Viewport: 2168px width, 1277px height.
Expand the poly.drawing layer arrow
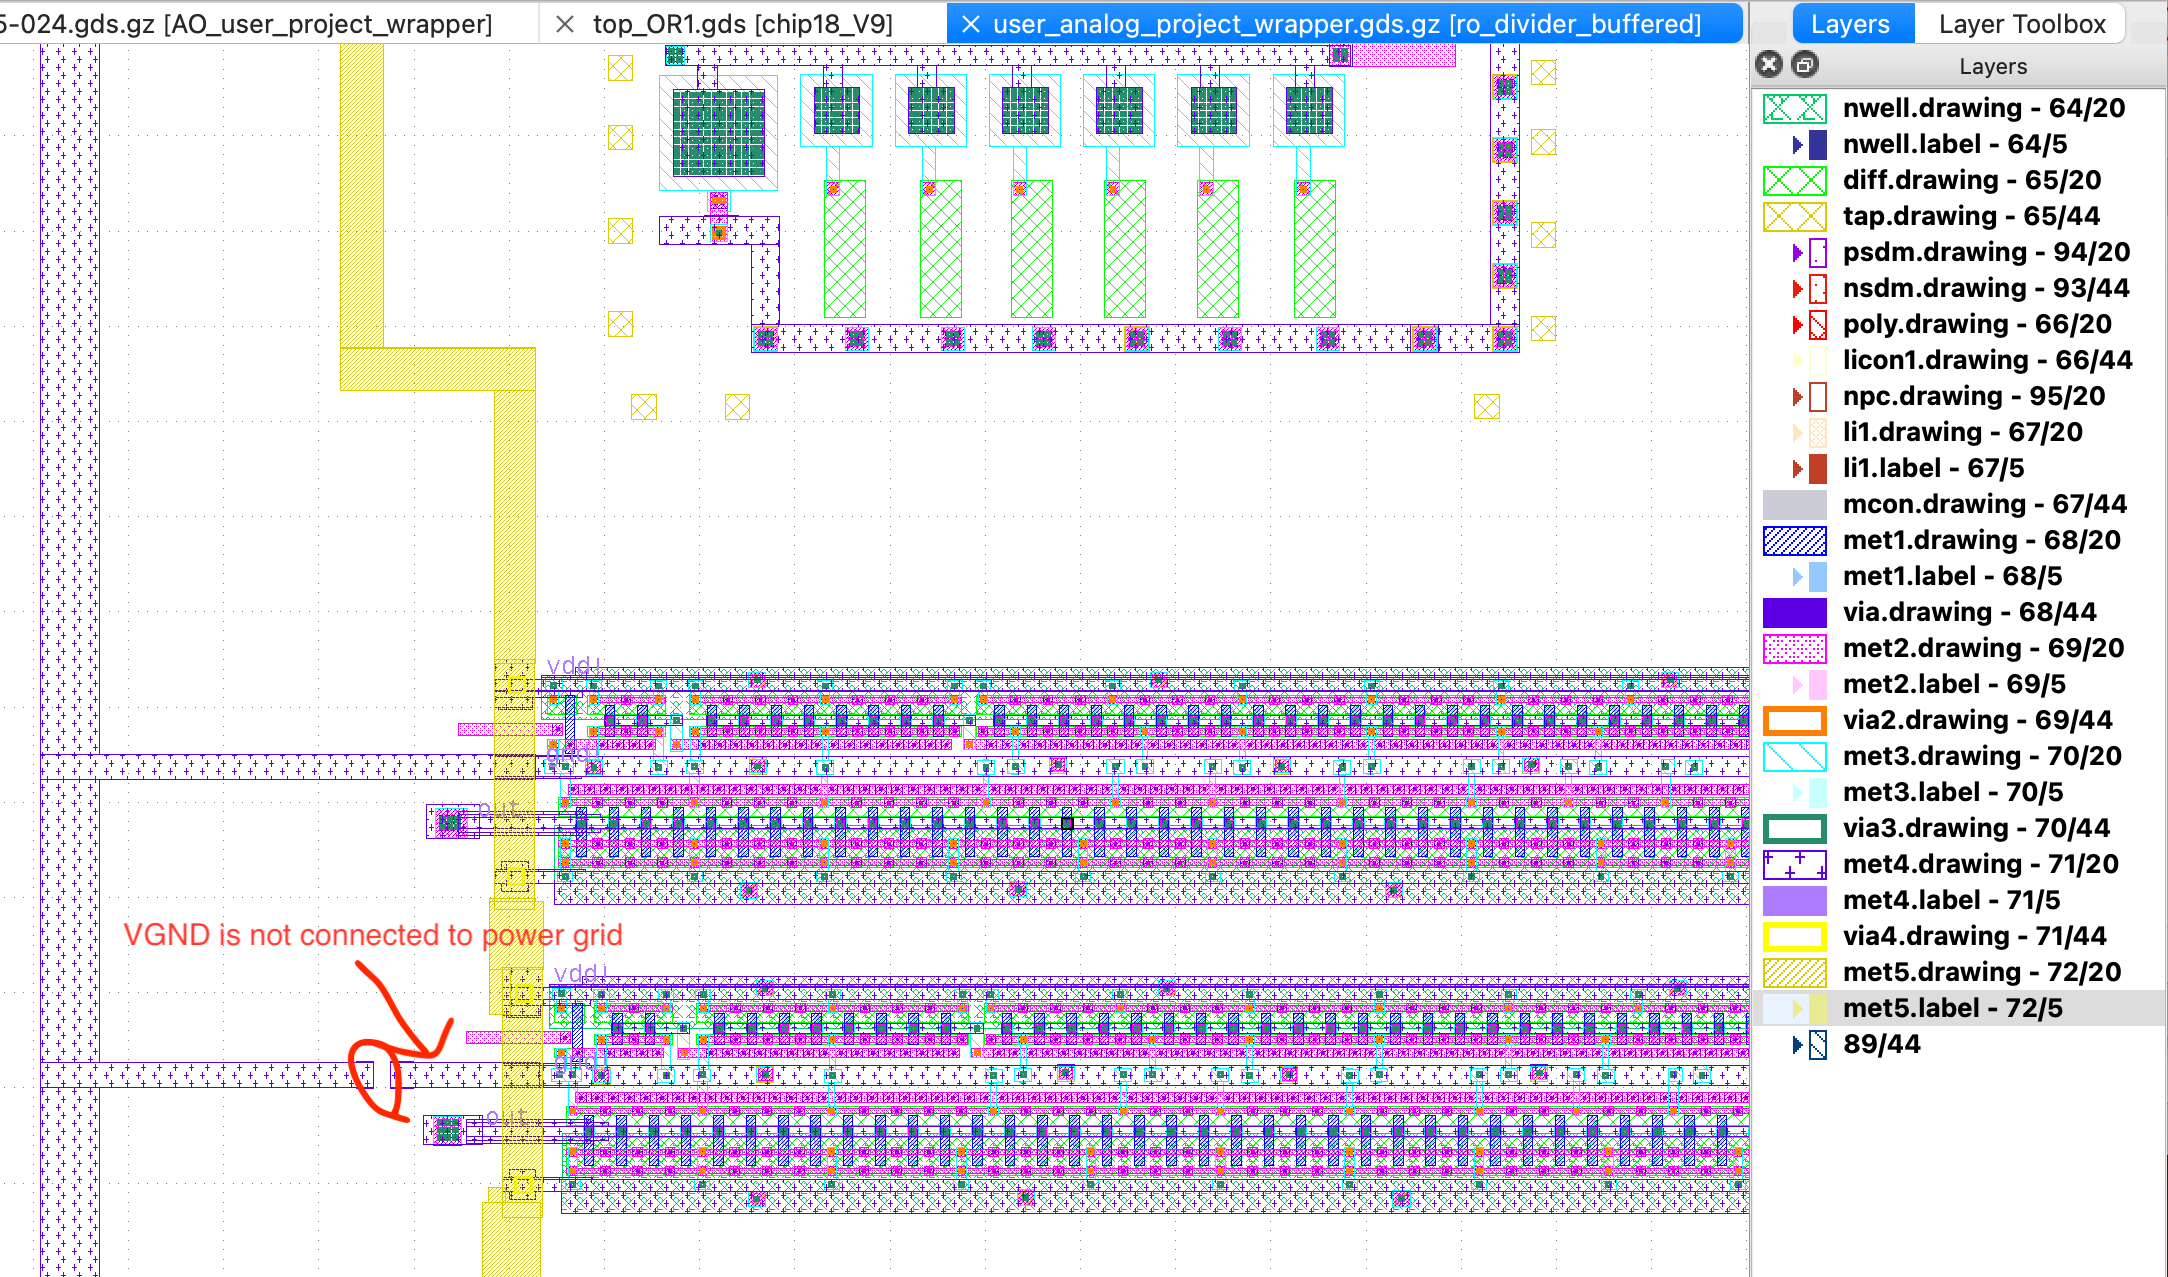click(x=1797, y=324)
